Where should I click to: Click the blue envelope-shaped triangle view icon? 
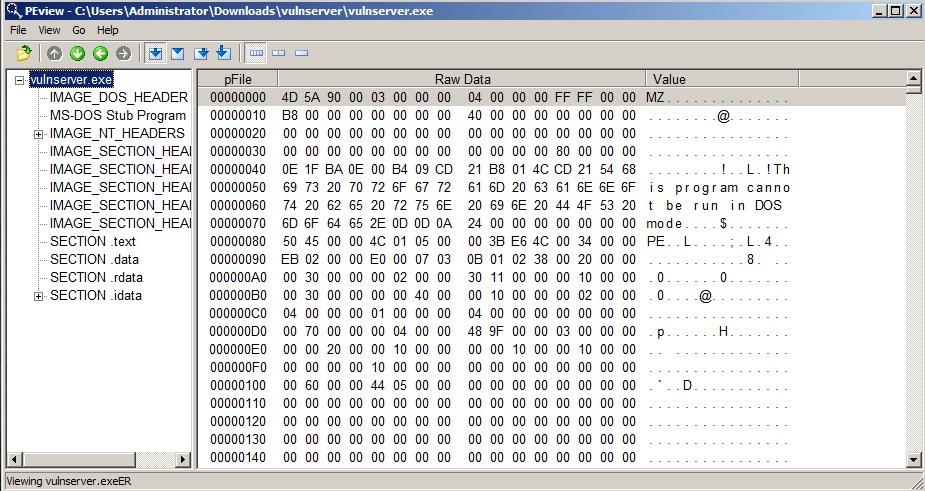[x=178, y=54]
